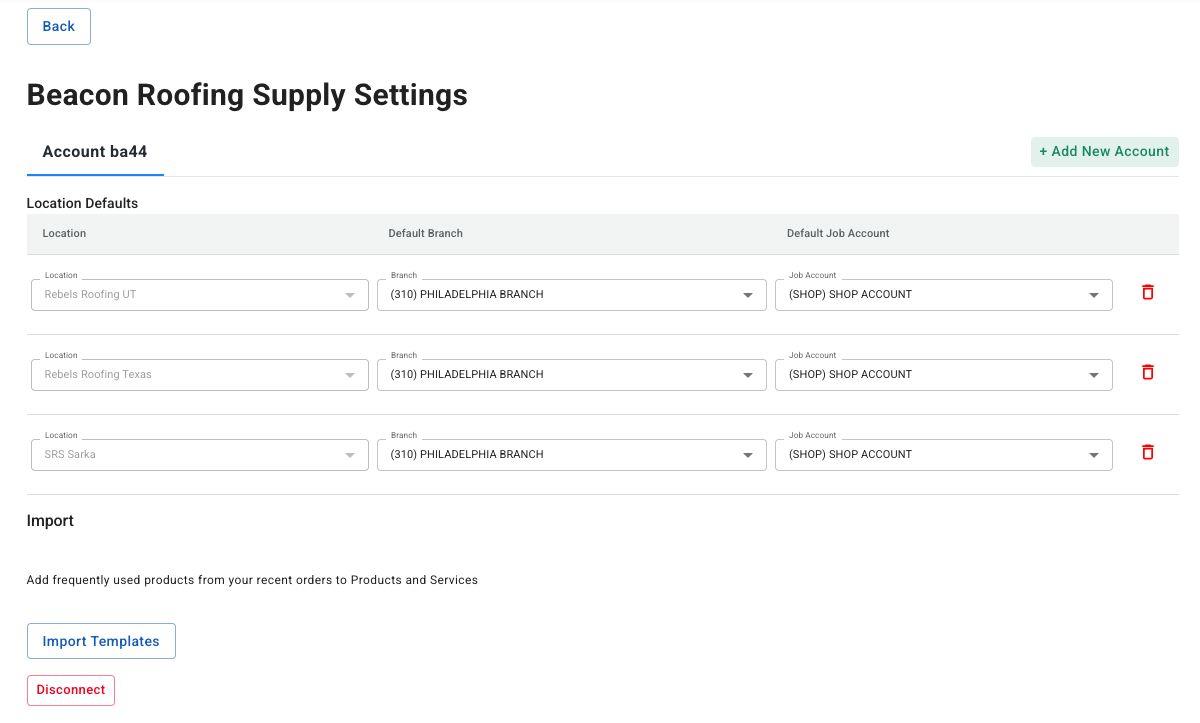This screenshot has width=1200, height=723.
Task: Open Job Account dropdown for Rebels Roofing UT
Action: tap(943, 295)
